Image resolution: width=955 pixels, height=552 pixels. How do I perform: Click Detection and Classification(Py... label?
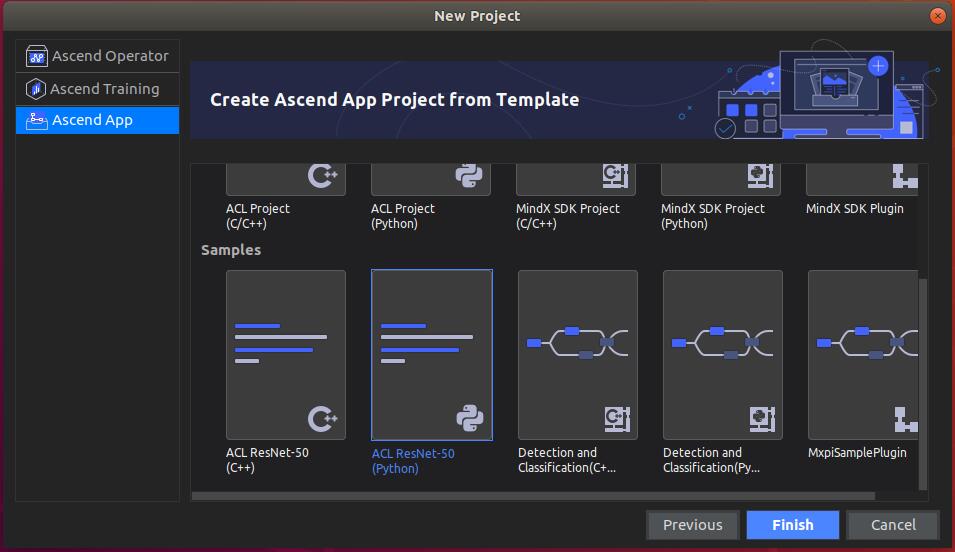[711, 460]
